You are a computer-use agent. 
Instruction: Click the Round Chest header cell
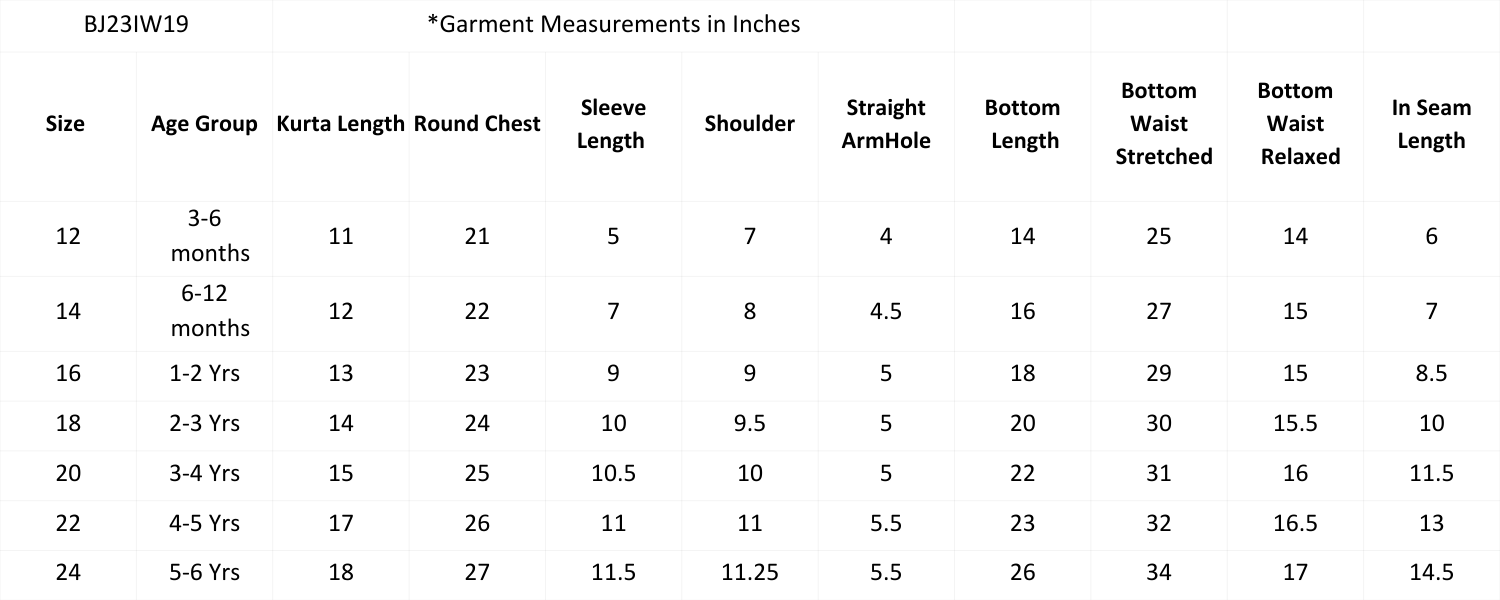477,125
